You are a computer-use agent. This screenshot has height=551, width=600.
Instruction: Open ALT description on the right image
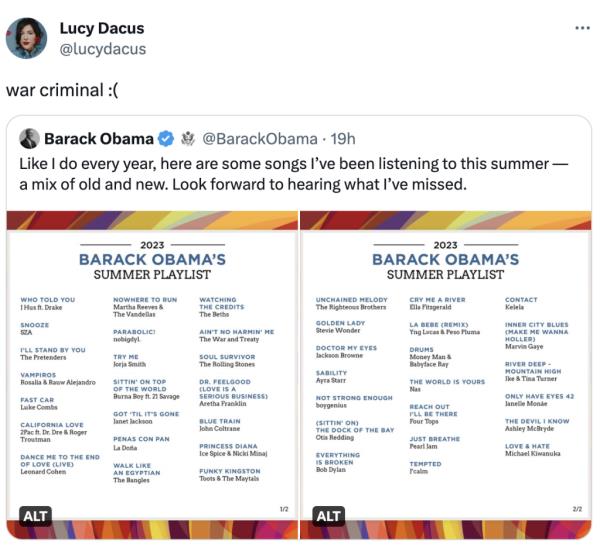328,516
